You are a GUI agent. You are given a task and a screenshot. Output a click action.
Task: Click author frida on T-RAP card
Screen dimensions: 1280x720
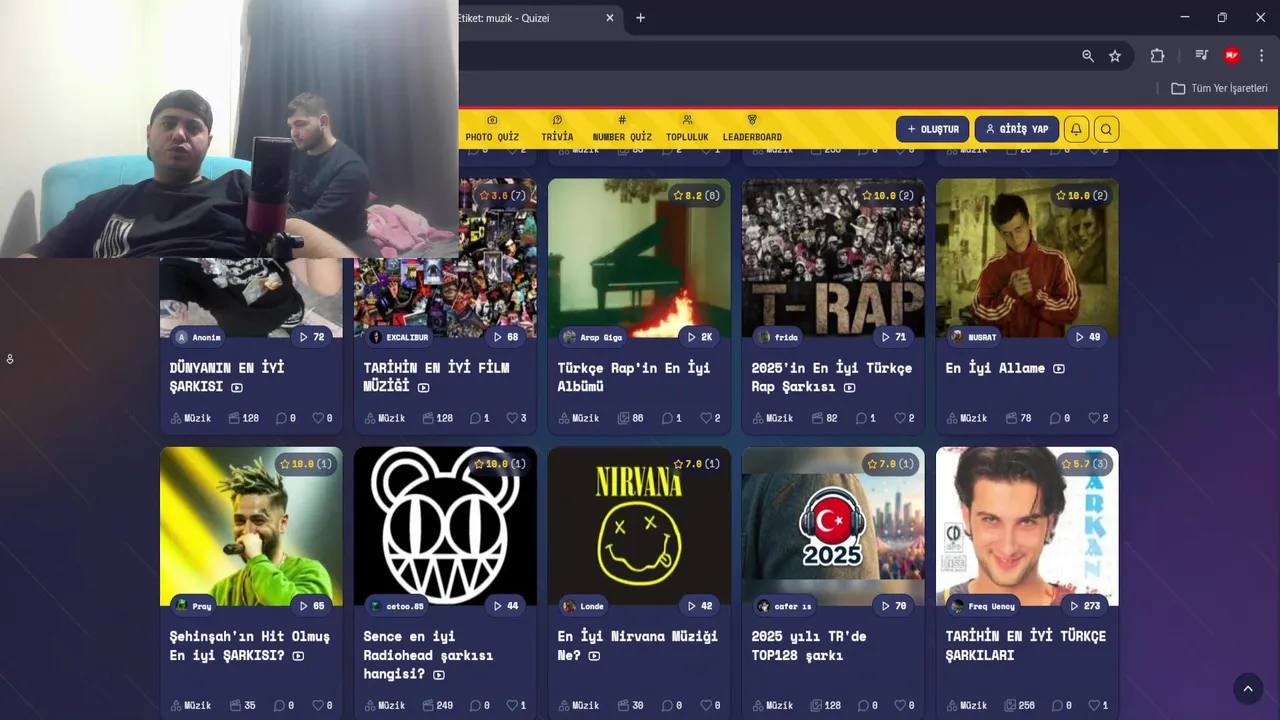click(778, 337)
